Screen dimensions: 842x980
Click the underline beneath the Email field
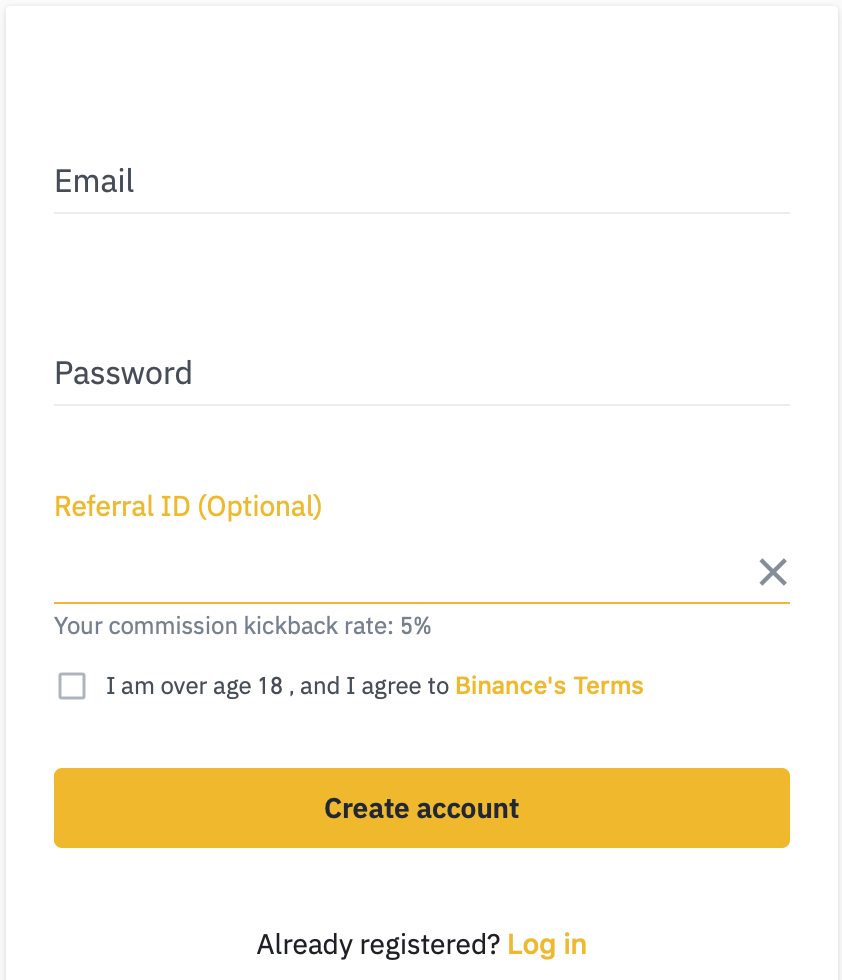click(x=420, y=213)
